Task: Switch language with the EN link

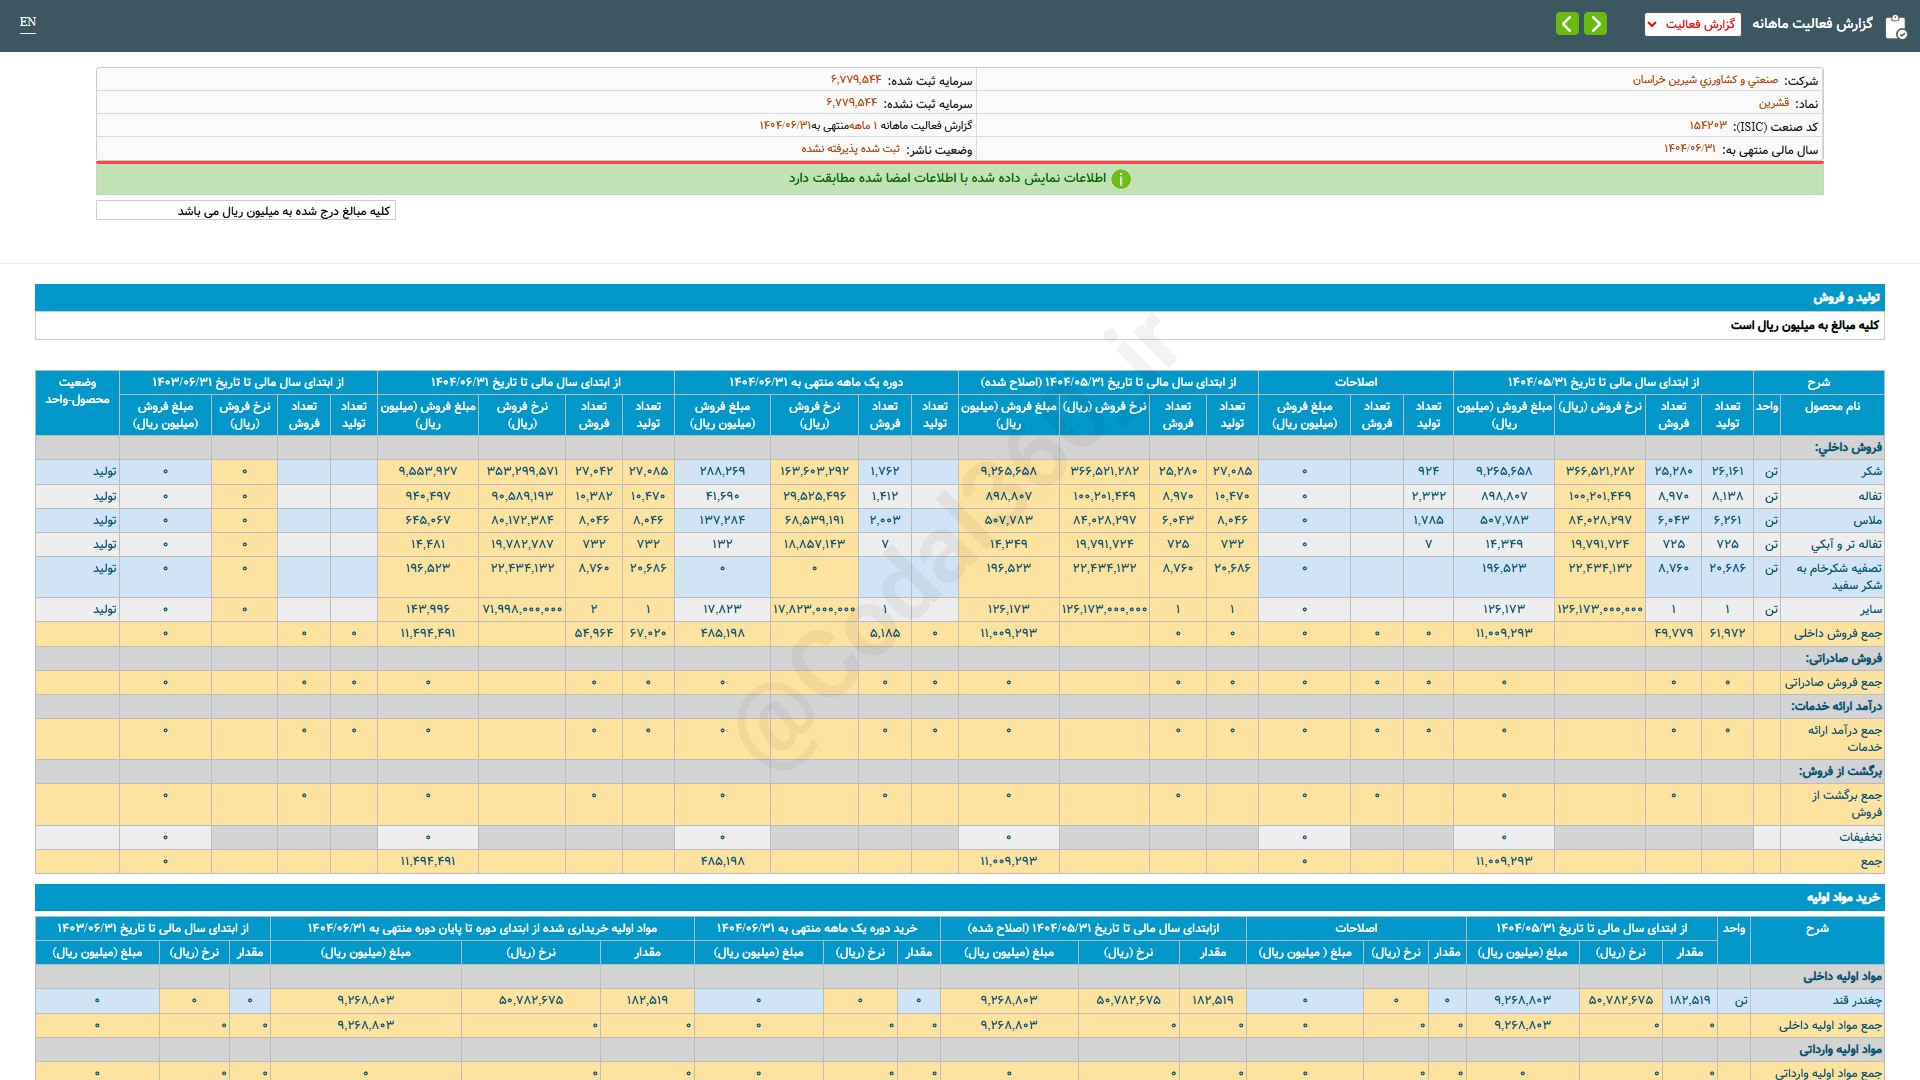Action: pyautogui.click(x=28, y=22)
